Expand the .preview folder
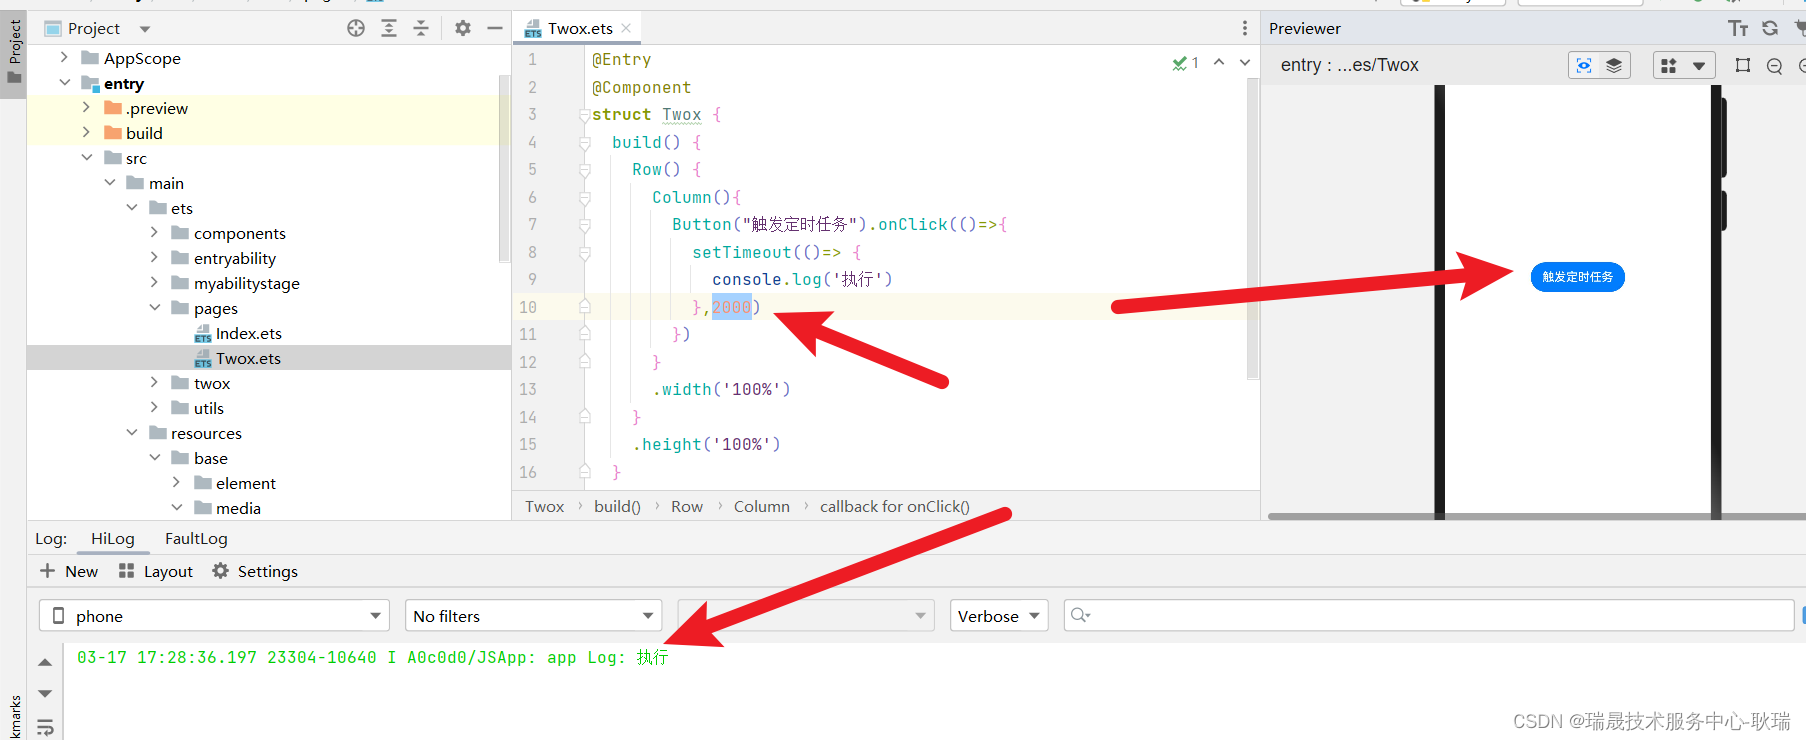The height and width of the screenshot is (740, 1806). click(x=86, y=108)
